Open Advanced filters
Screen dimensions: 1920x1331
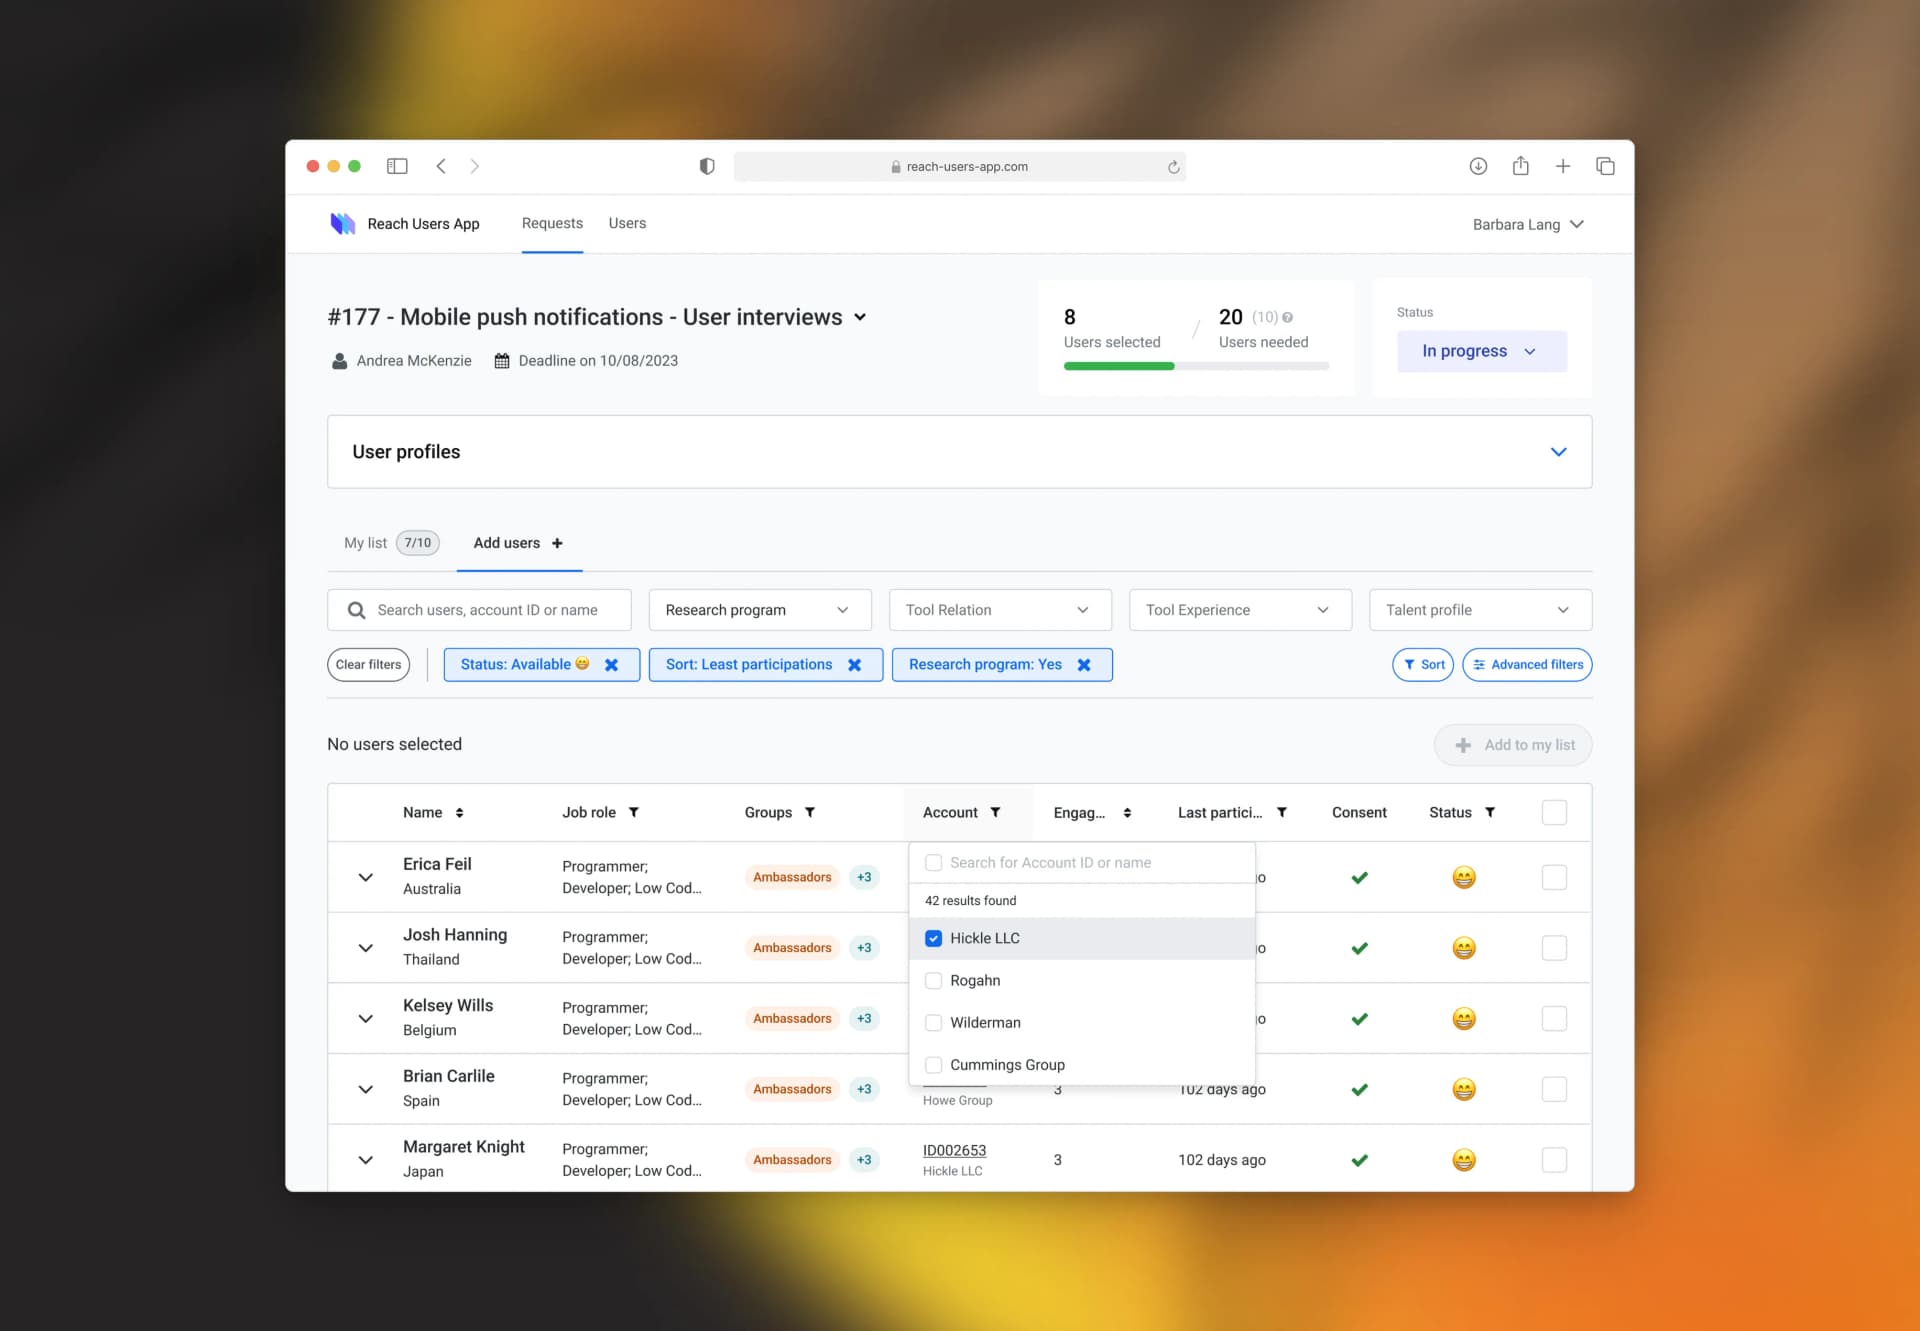1527,665
